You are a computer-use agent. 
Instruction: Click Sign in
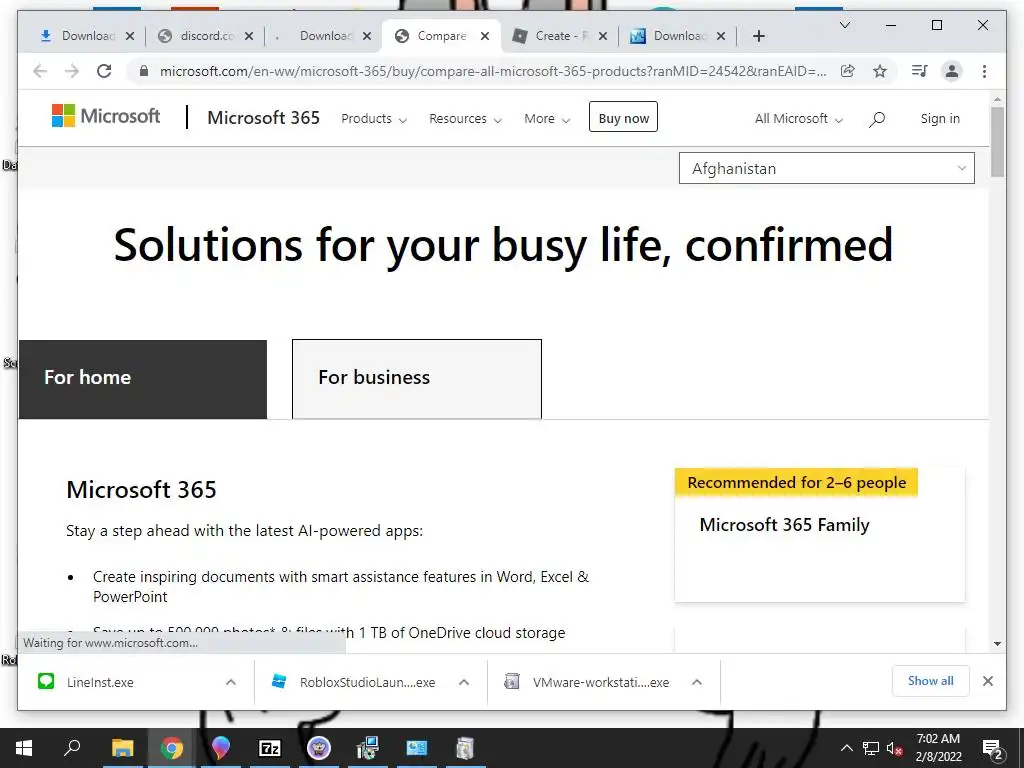[940, 119]
